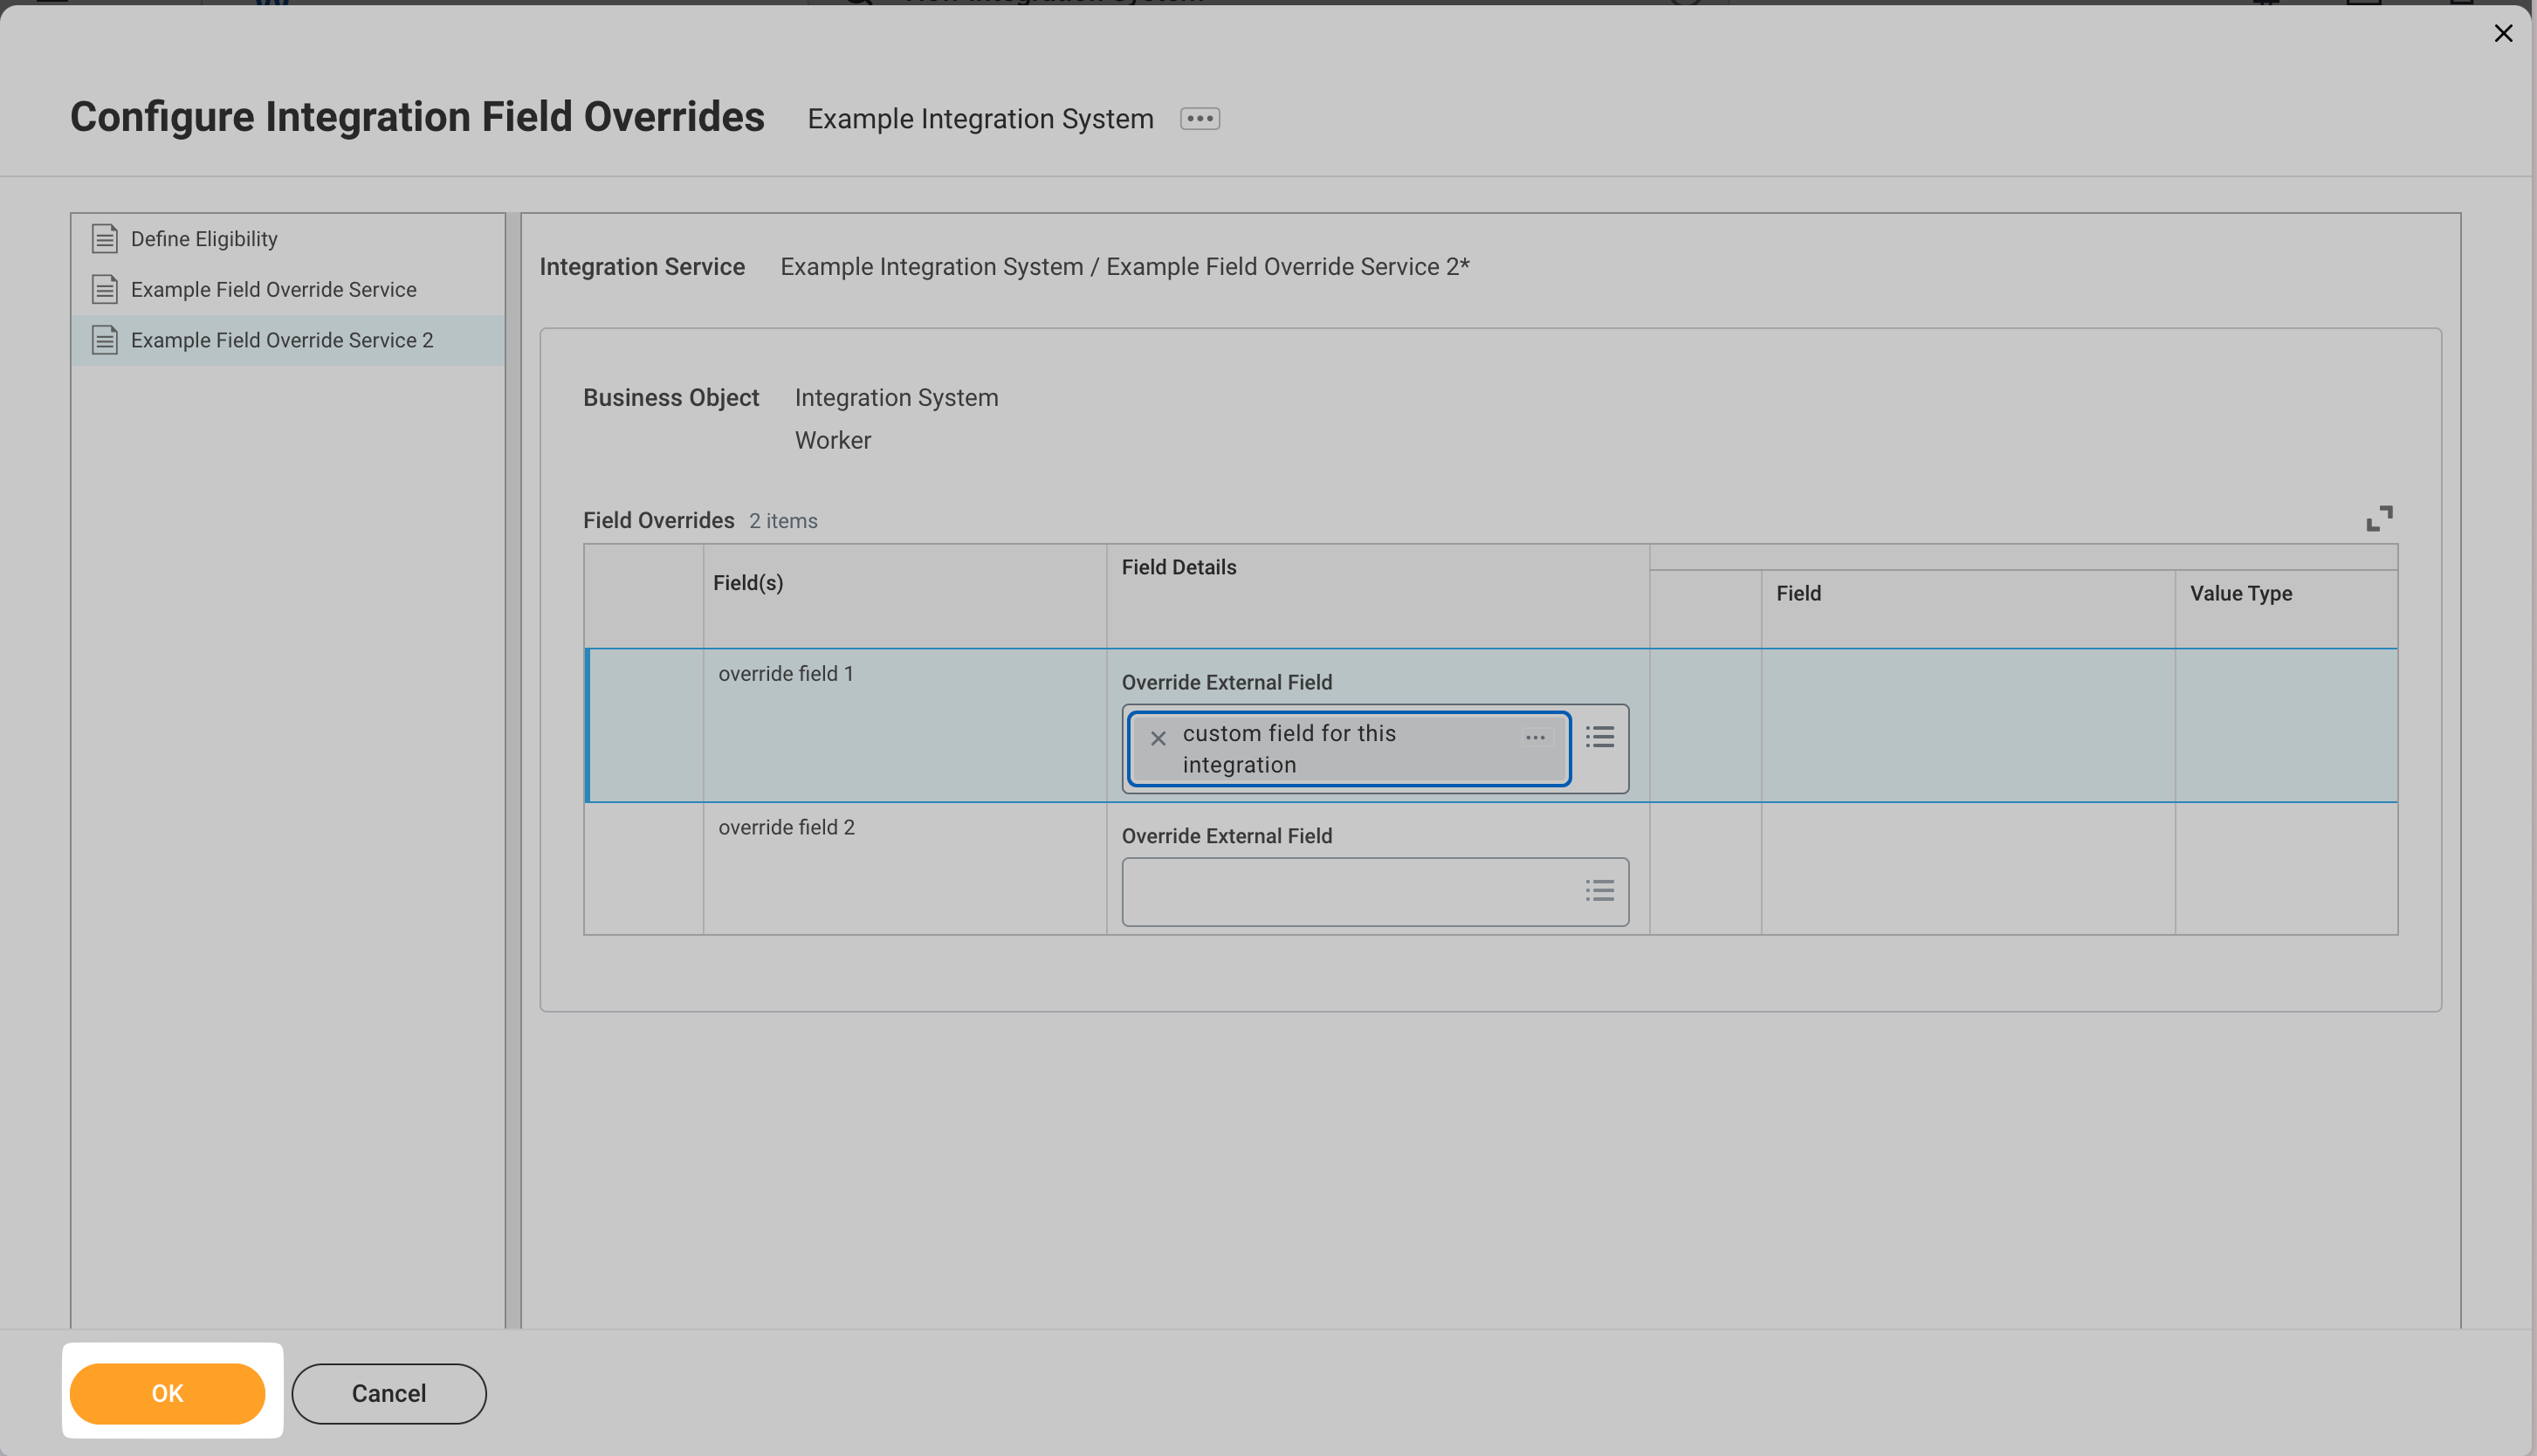Click Example Integration System / Example Field Override Service 2 text
Viewport: 2537px width, 1456px height.
pos(1125,267)
